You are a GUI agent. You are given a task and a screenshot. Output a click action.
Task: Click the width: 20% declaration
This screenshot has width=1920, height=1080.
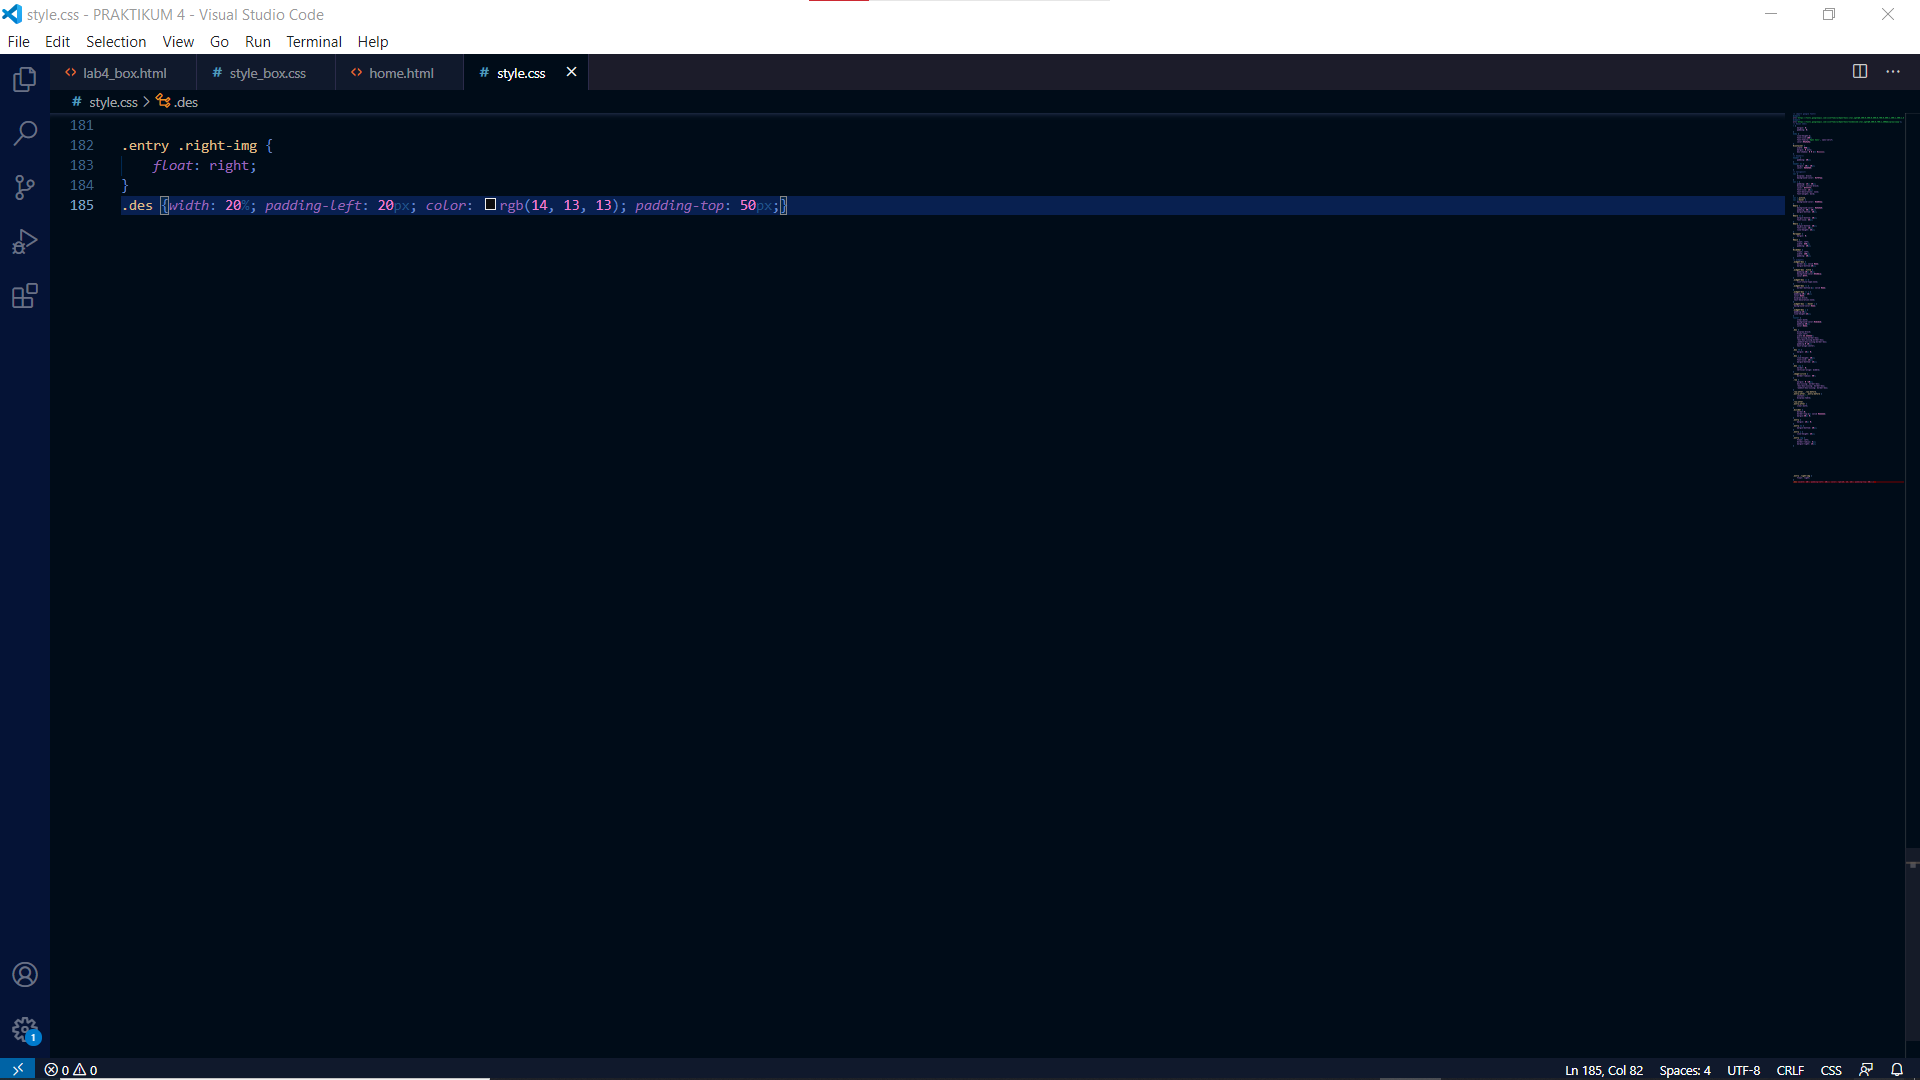coord(211,205)
